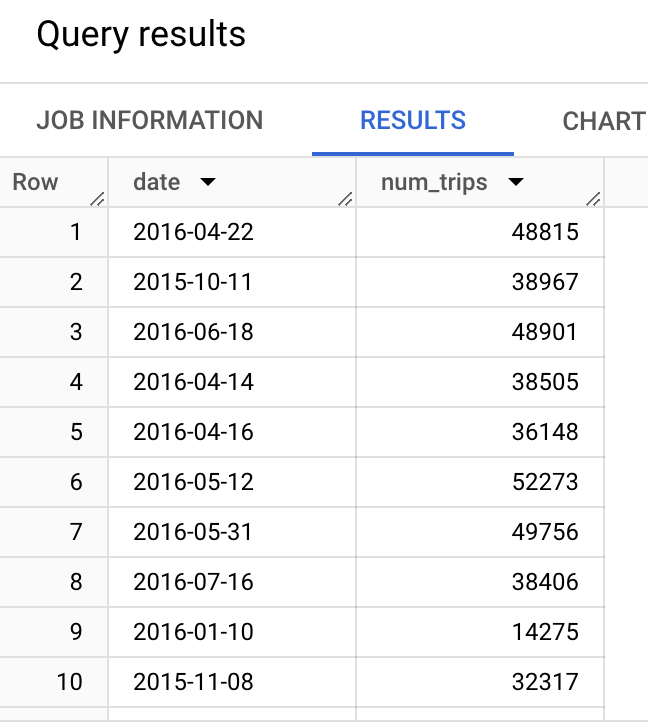Select the date cell 2016-04-22

pyautogui.click(x=193, y=232)
